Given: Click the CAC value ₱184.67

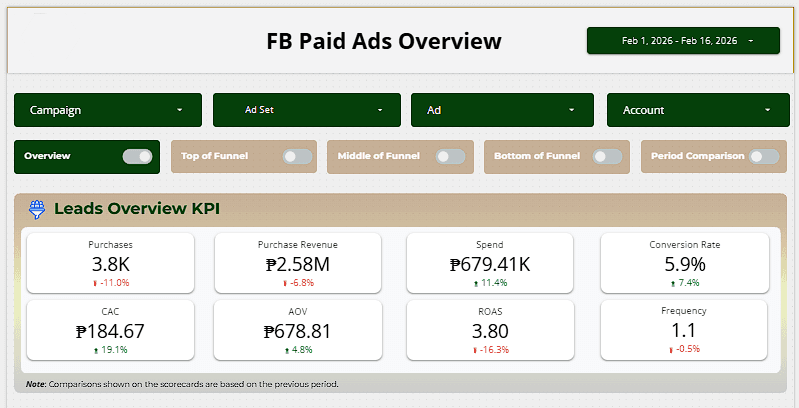Looking at the screenshot, I should 110,332.
